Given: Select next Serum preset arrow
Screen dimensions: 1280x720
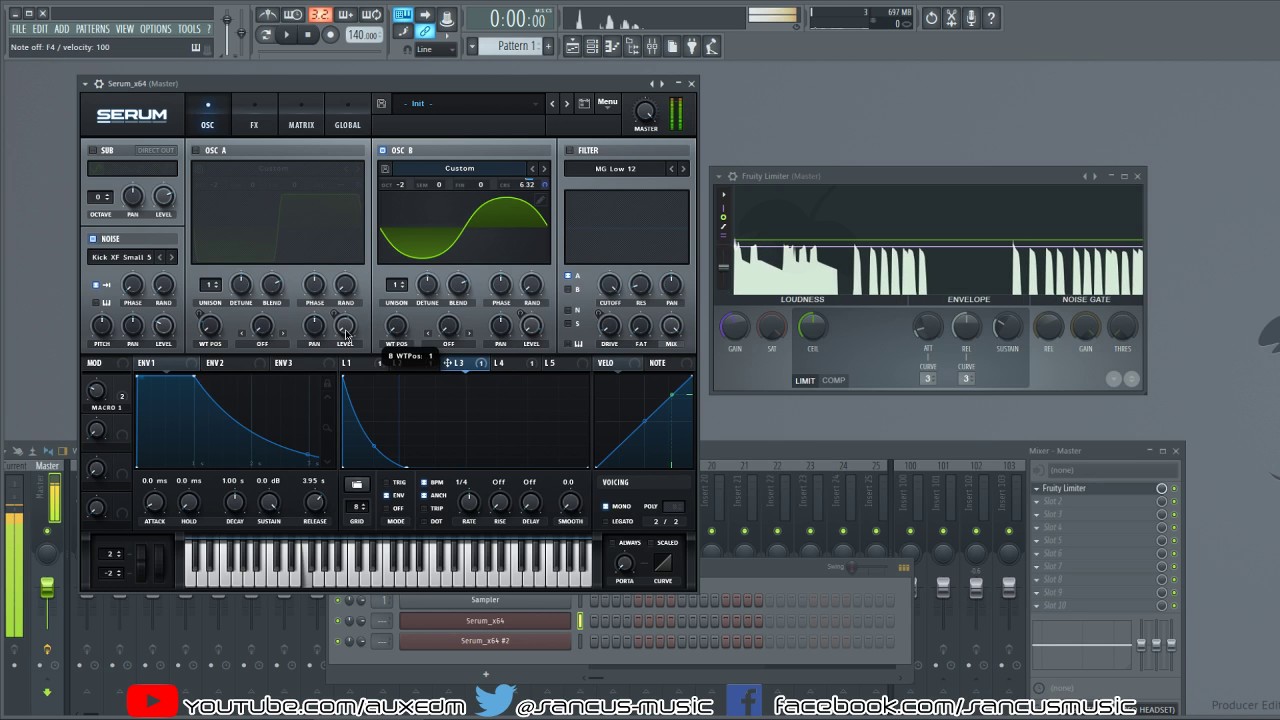Looking at the screenshot, I should pos(567,103).
